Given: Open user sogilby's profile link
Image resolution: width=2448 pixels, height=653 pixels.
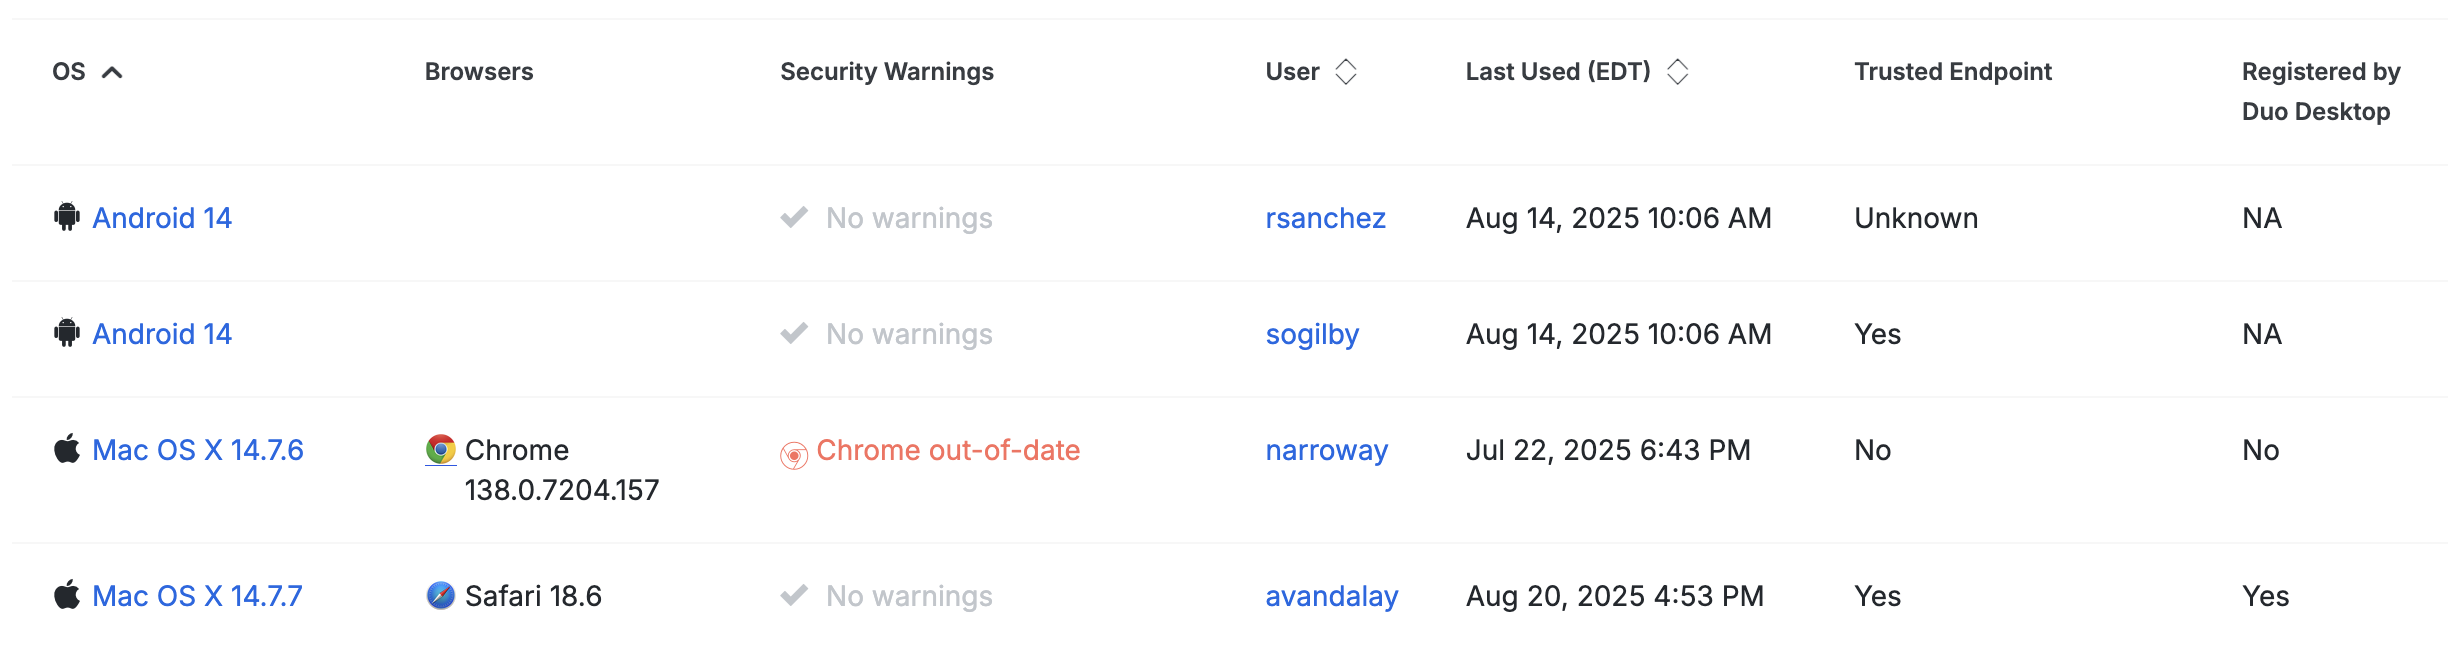Looking at the screenshot, I should 1312,334.
